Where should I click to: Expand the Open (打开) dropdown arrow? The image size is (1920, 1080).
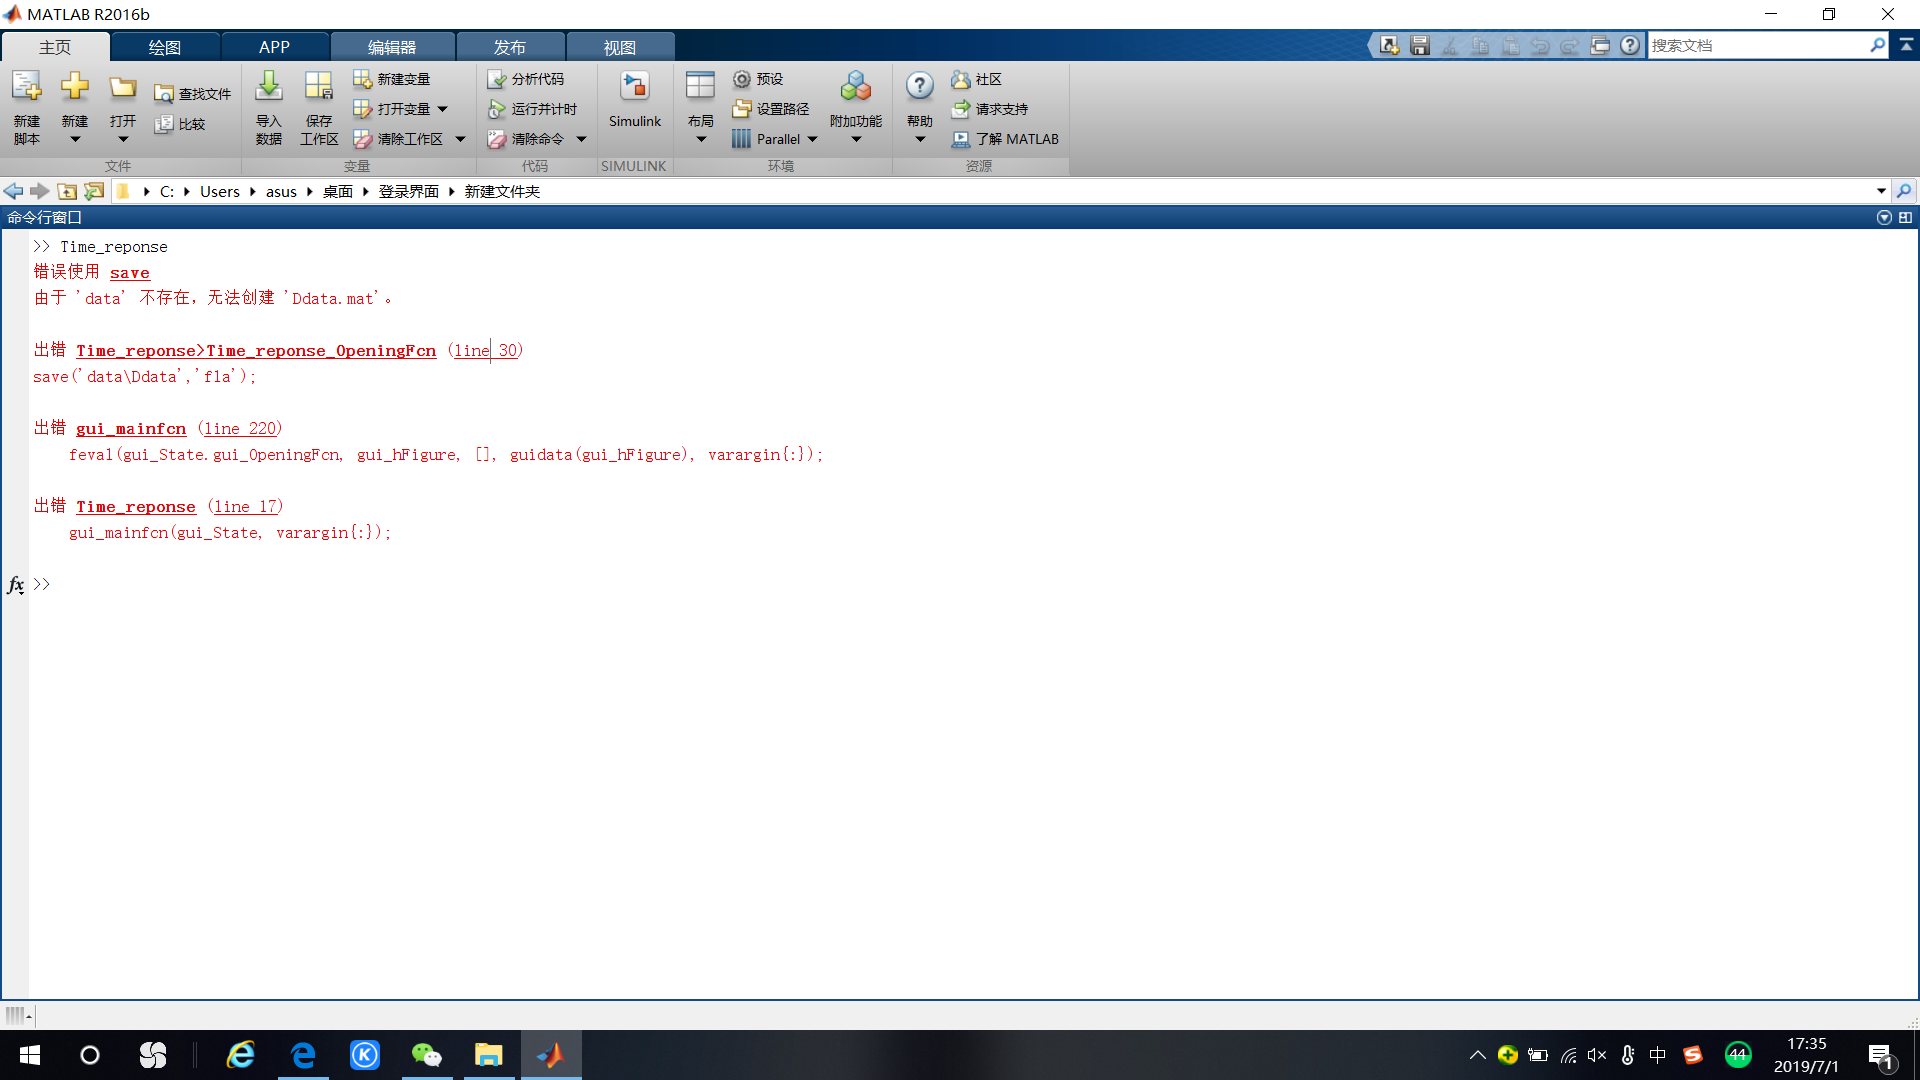tap(123, 140)
